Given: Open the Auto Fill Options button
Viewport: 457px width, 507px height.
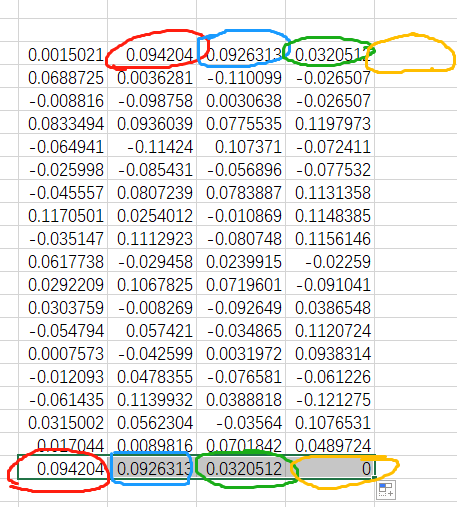Looking at the screenshot, I should point(386,490).
